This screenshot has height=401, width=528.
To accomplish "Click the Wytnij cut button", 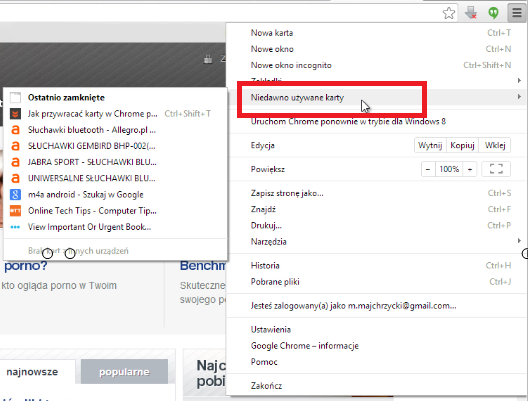I will click(430, 145).
